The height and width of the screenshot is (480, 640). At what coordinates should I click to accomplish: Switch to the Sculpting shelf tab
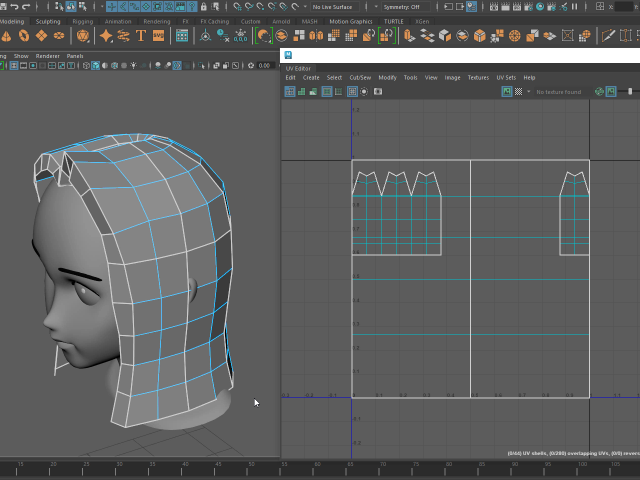point(48,21)
